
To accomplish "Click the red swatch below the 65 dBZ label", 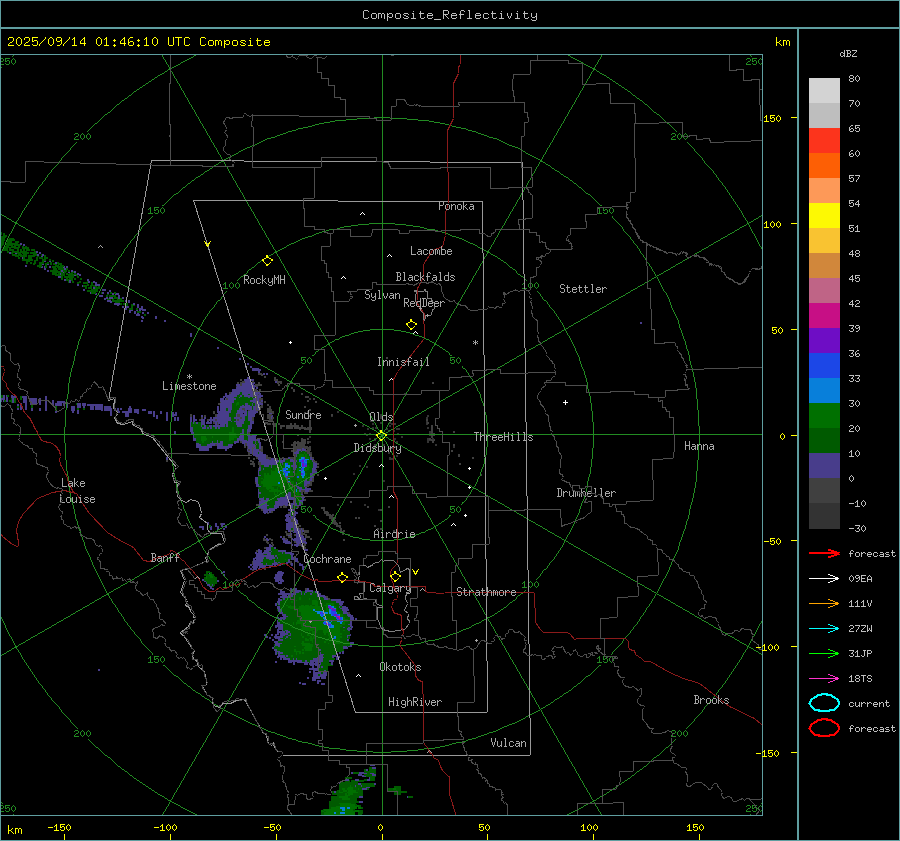I will (x=824, y=140).
